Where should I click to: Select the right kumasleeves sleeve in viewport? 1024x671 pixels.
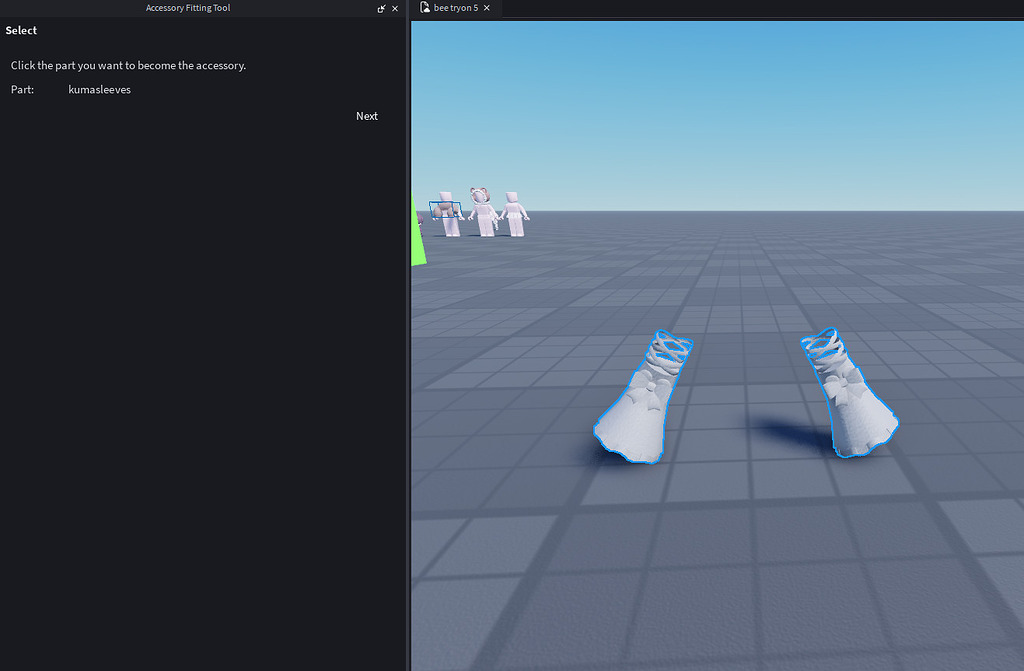(848, 395)
